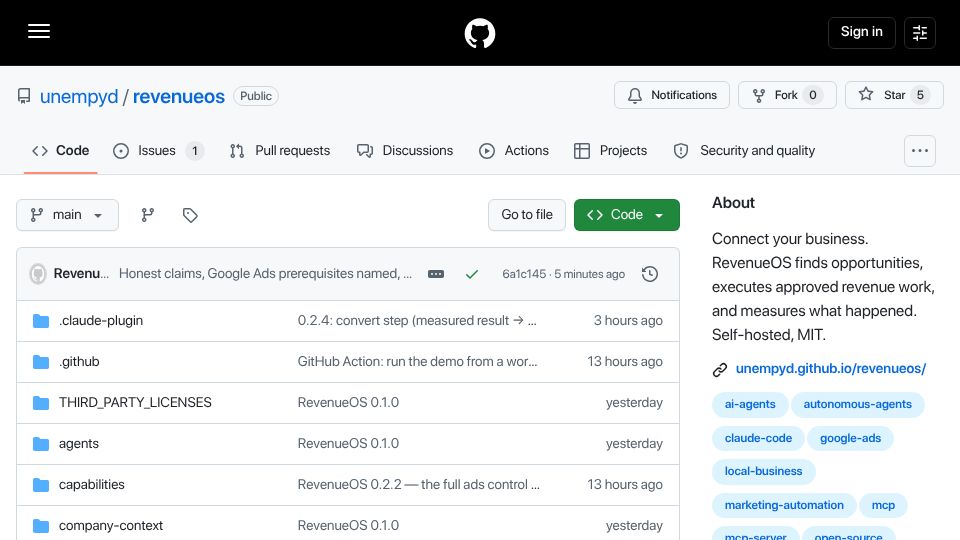Open commit '0.2.4: convert step' message

coord(417,320)
